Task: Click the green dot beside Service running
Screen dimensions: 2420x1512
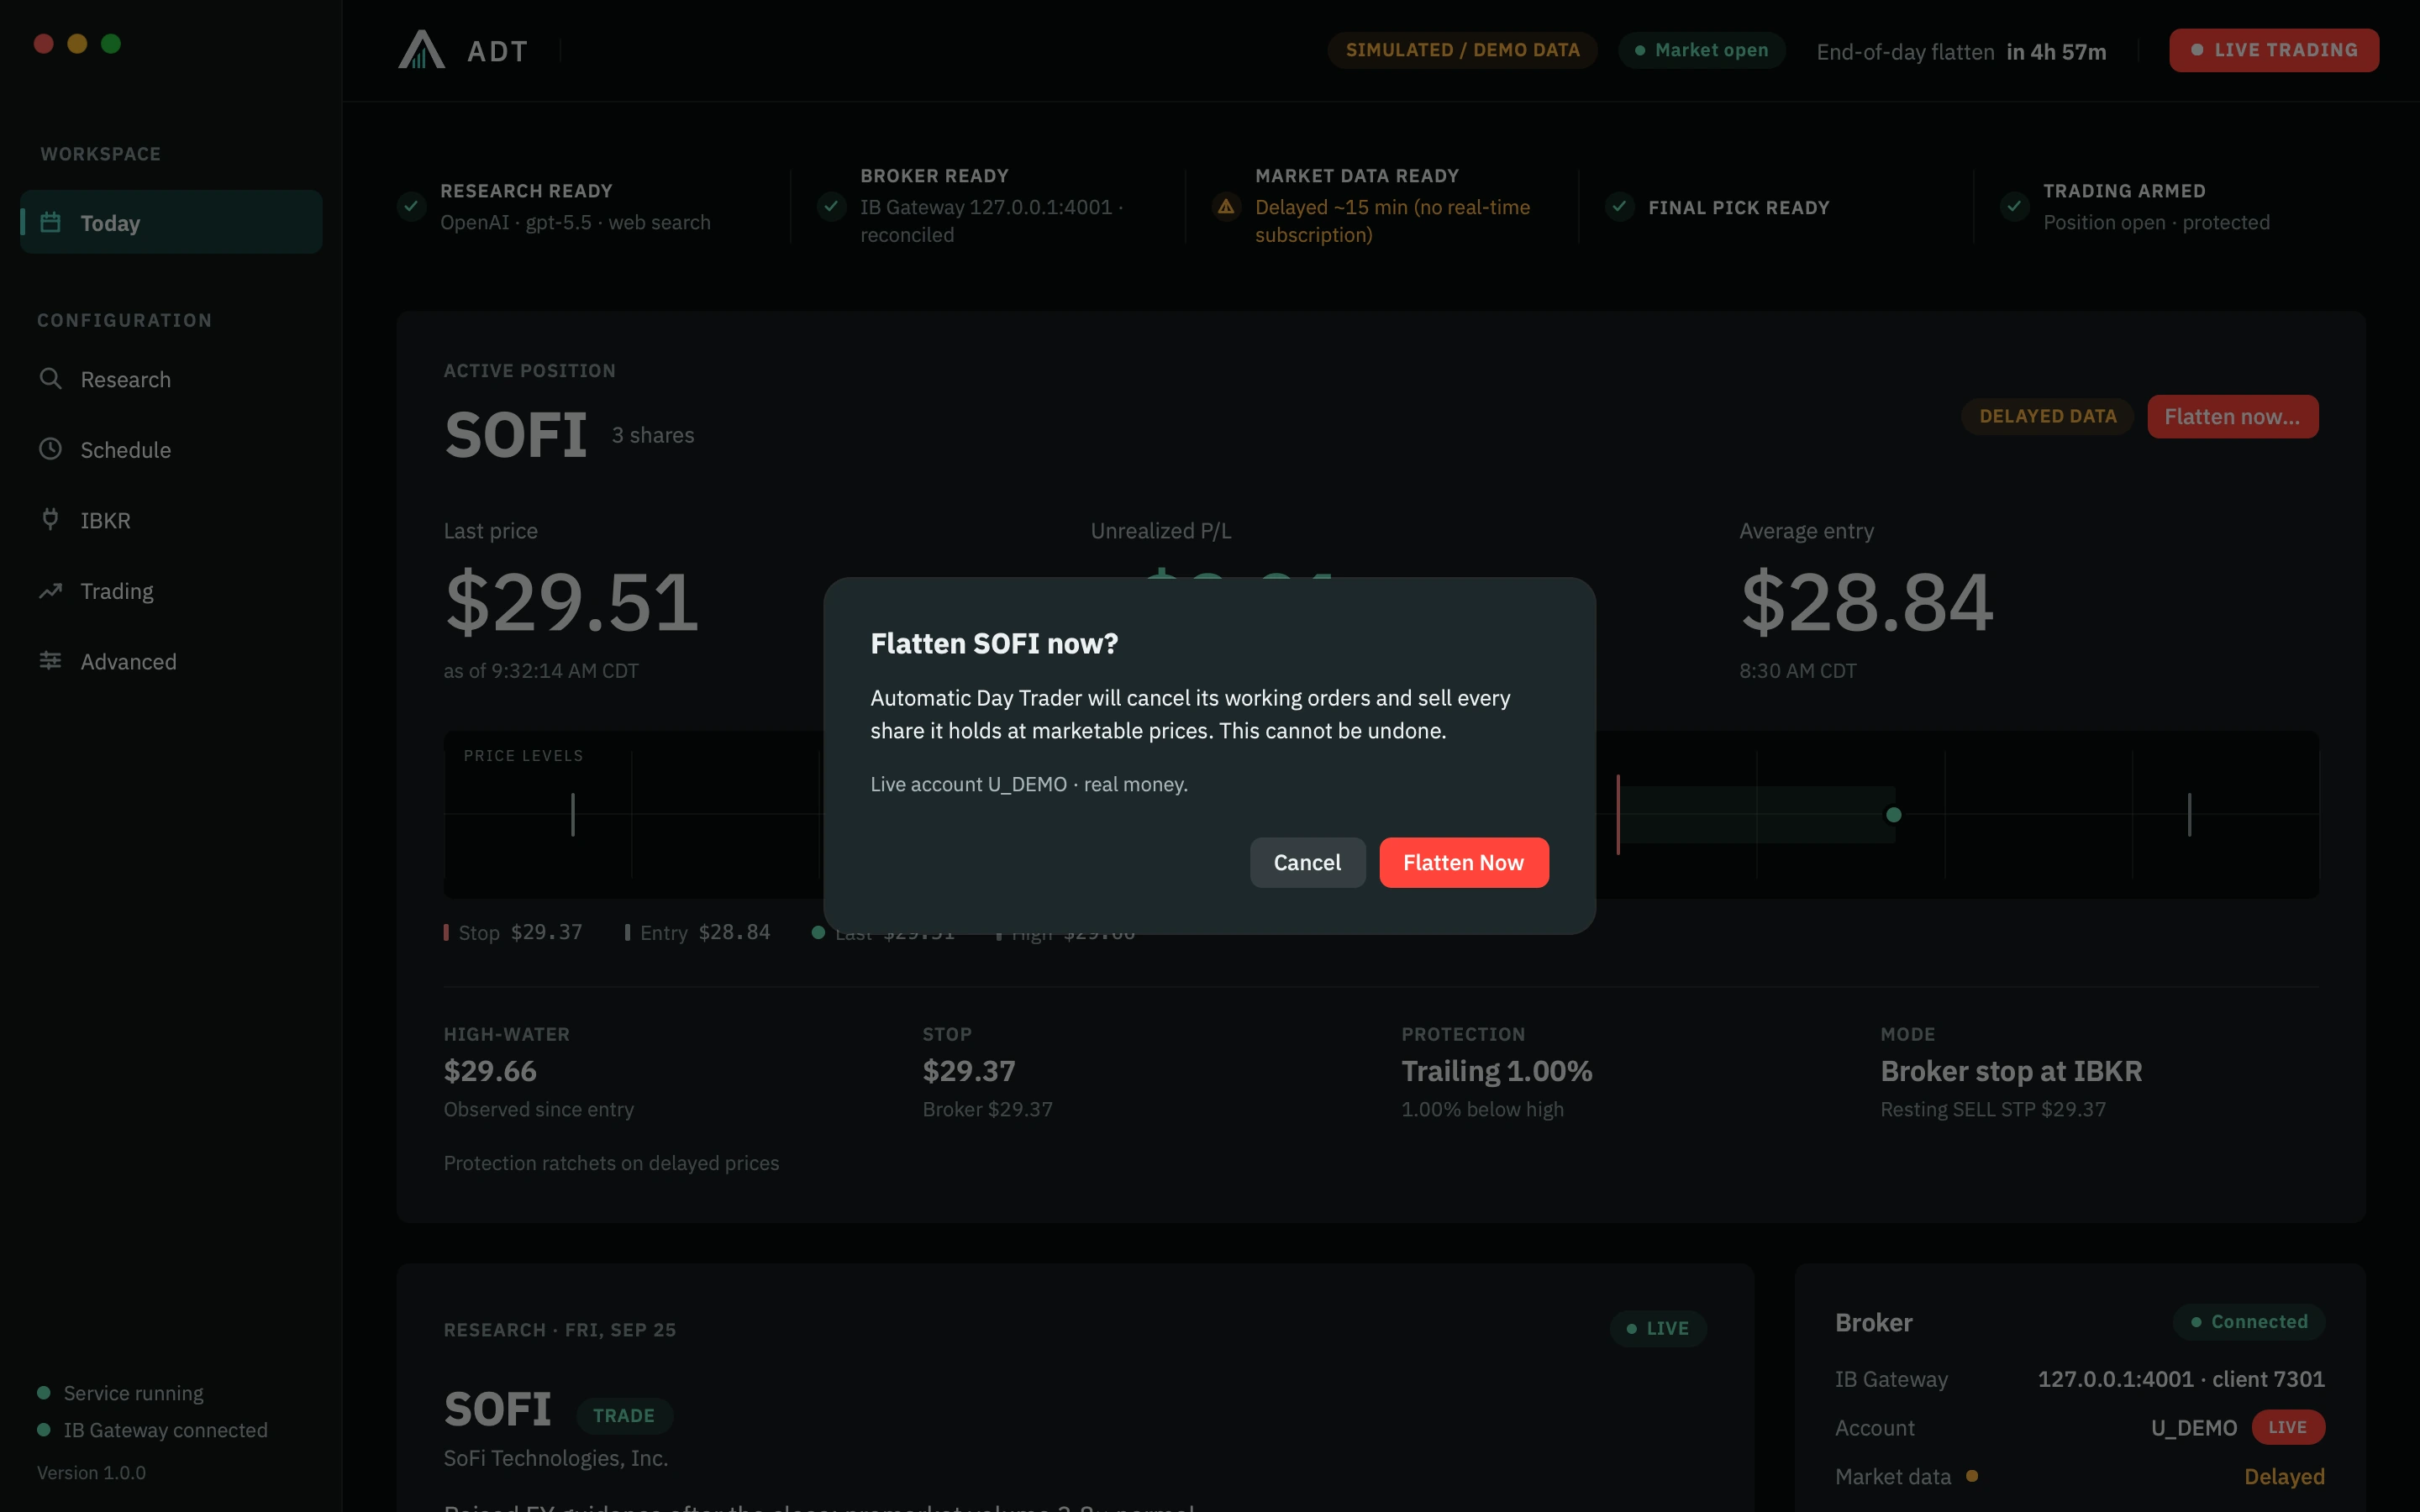Action: pos(44,1392)
